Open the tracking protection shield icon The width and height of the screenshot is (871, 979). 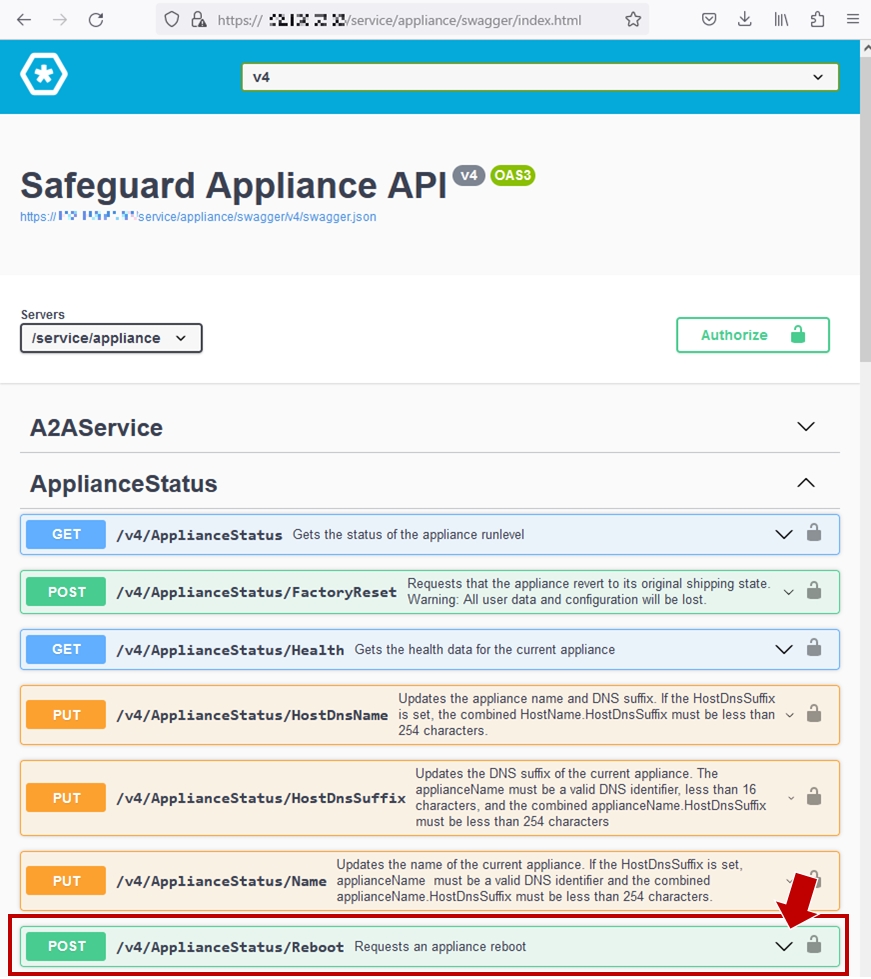[172, 20]
